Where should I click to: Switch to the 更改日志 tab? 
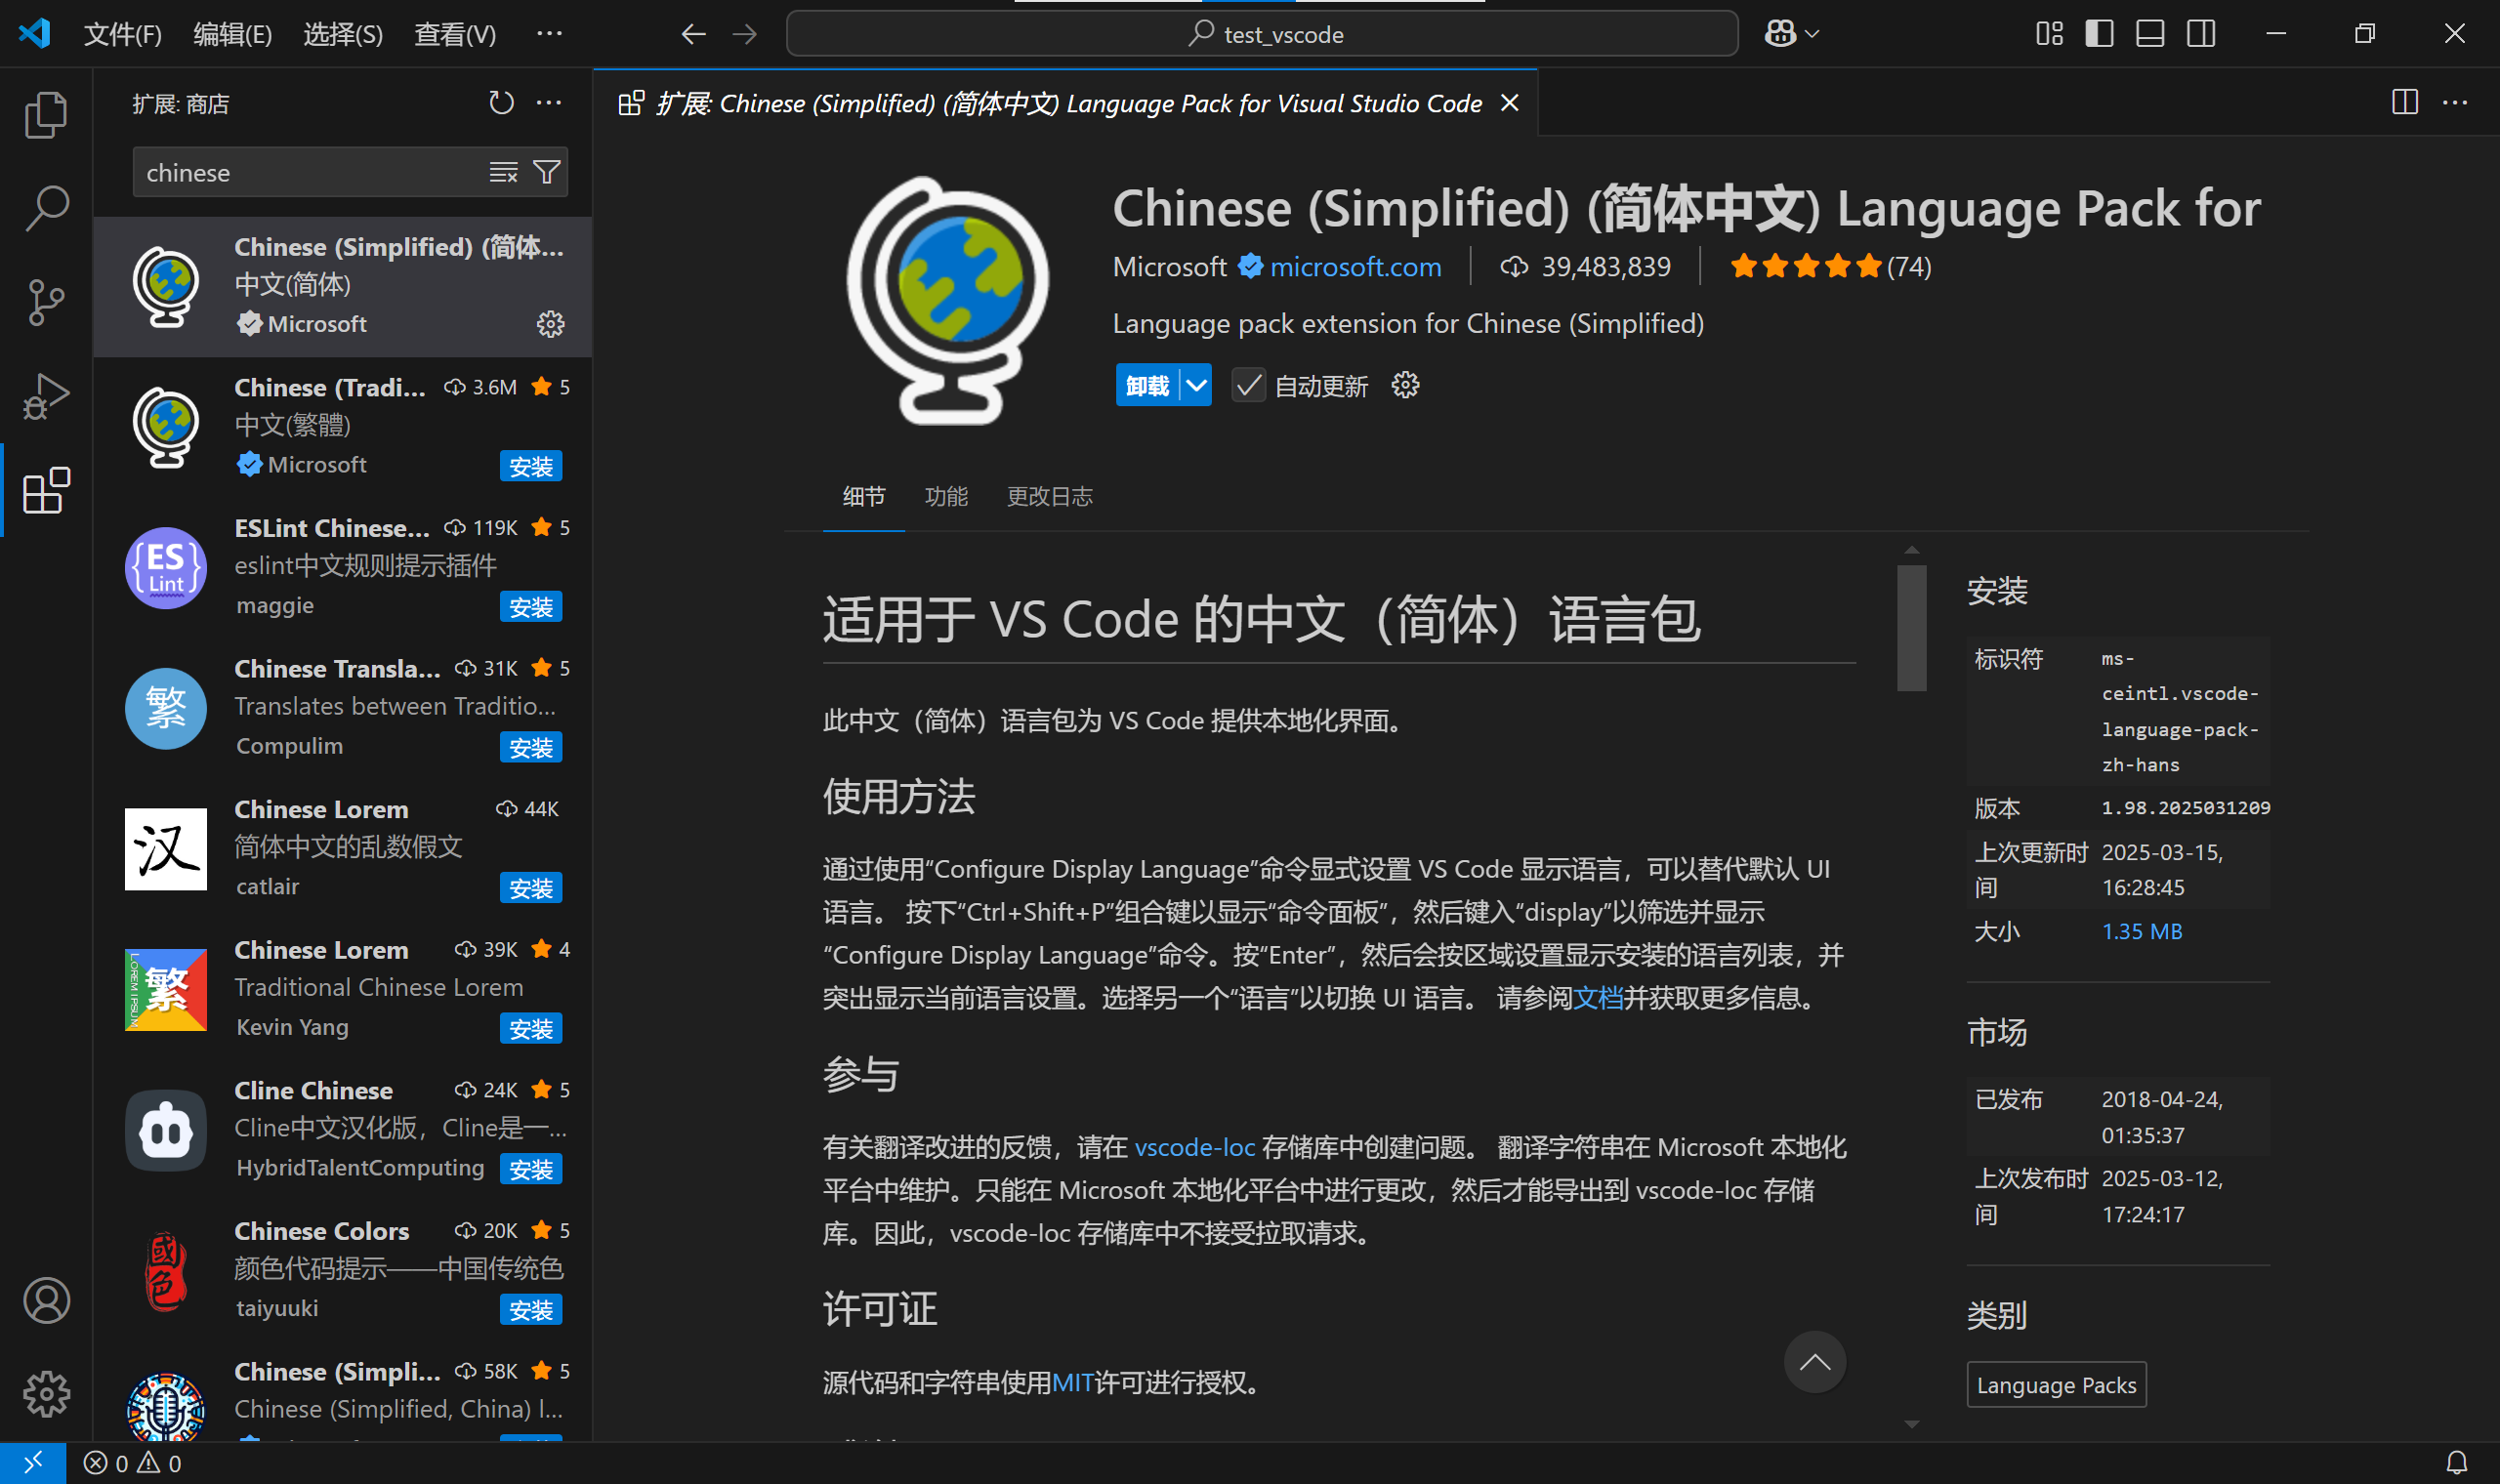[x=1049, y=496]
